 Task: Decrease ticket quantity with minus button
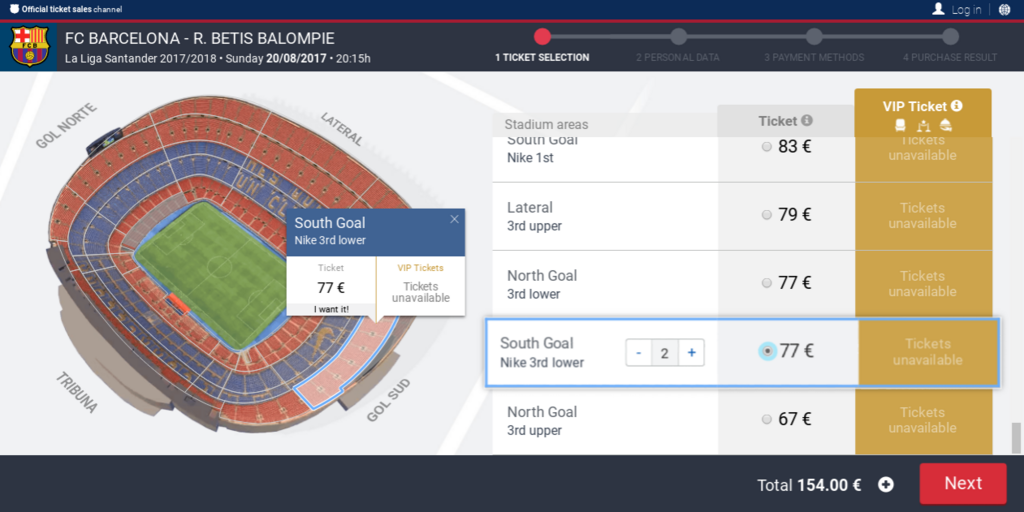coord(639,353)
